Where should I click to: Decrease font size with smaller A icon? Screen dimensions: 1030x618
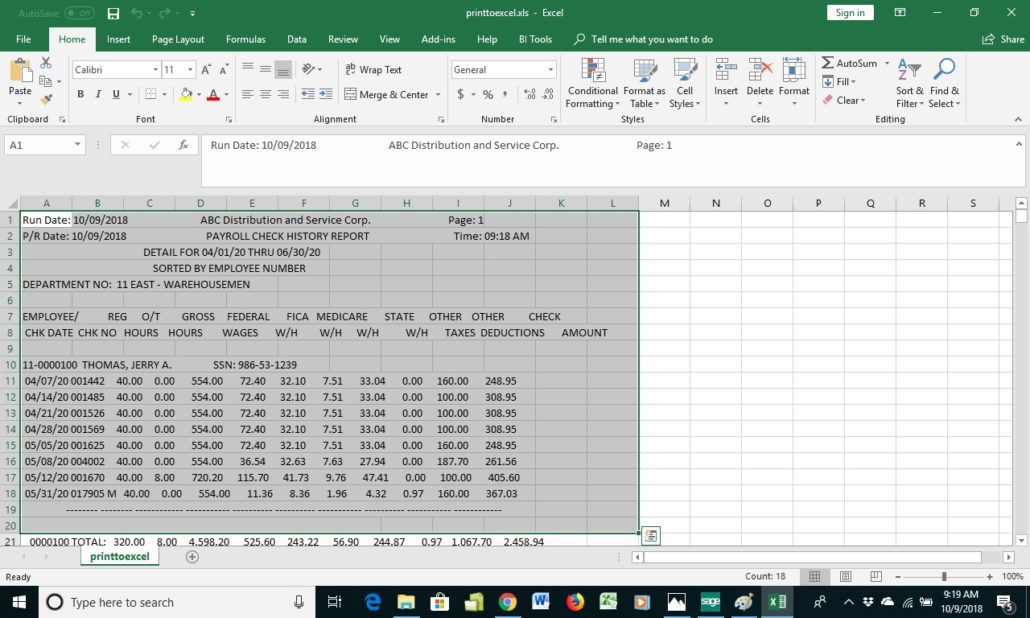224,70
